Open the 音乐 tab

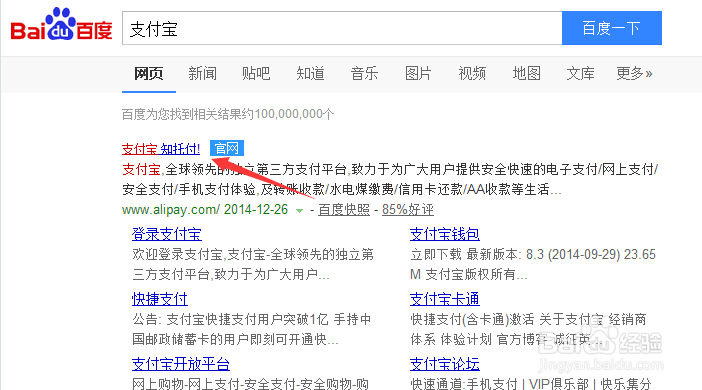tap(364, 73)
